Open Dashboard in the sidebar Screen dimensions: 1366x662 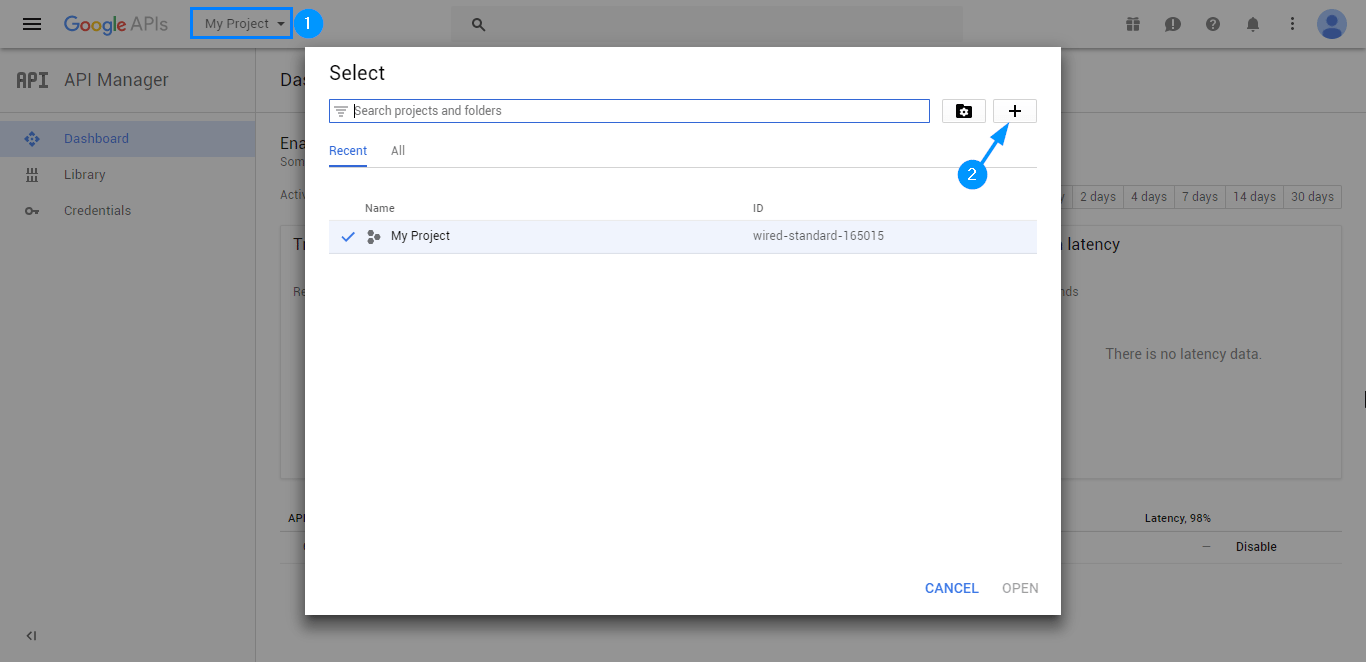tap(96, 139)
